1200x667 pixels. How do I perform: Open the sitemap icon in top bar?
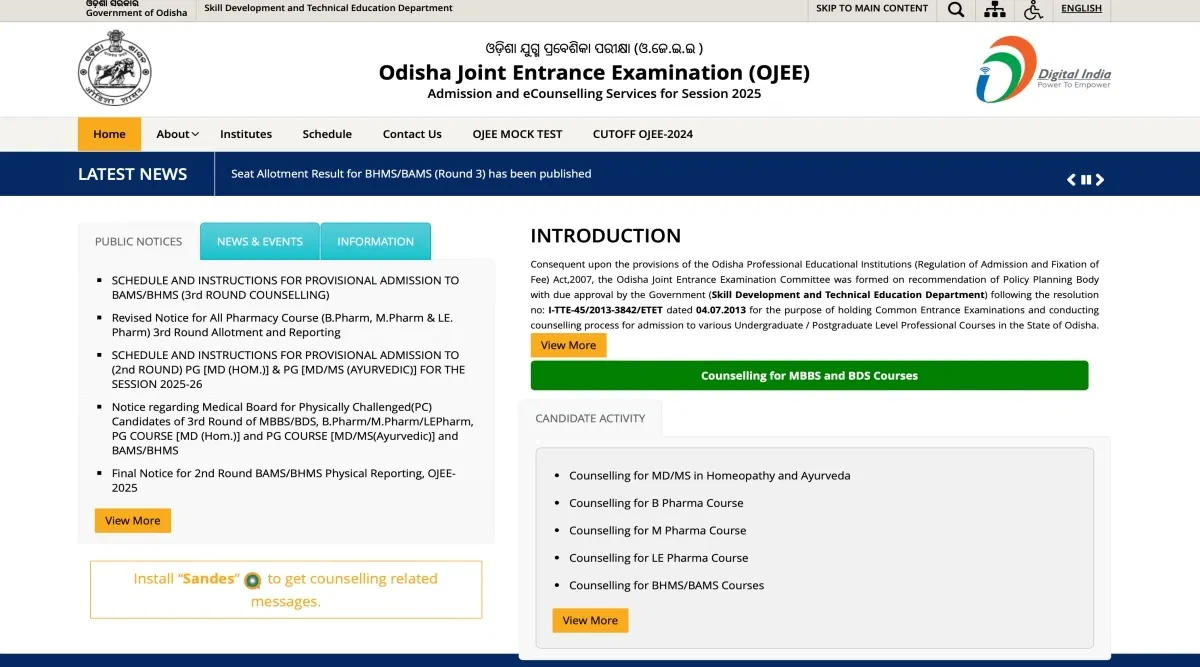(994, 10)
